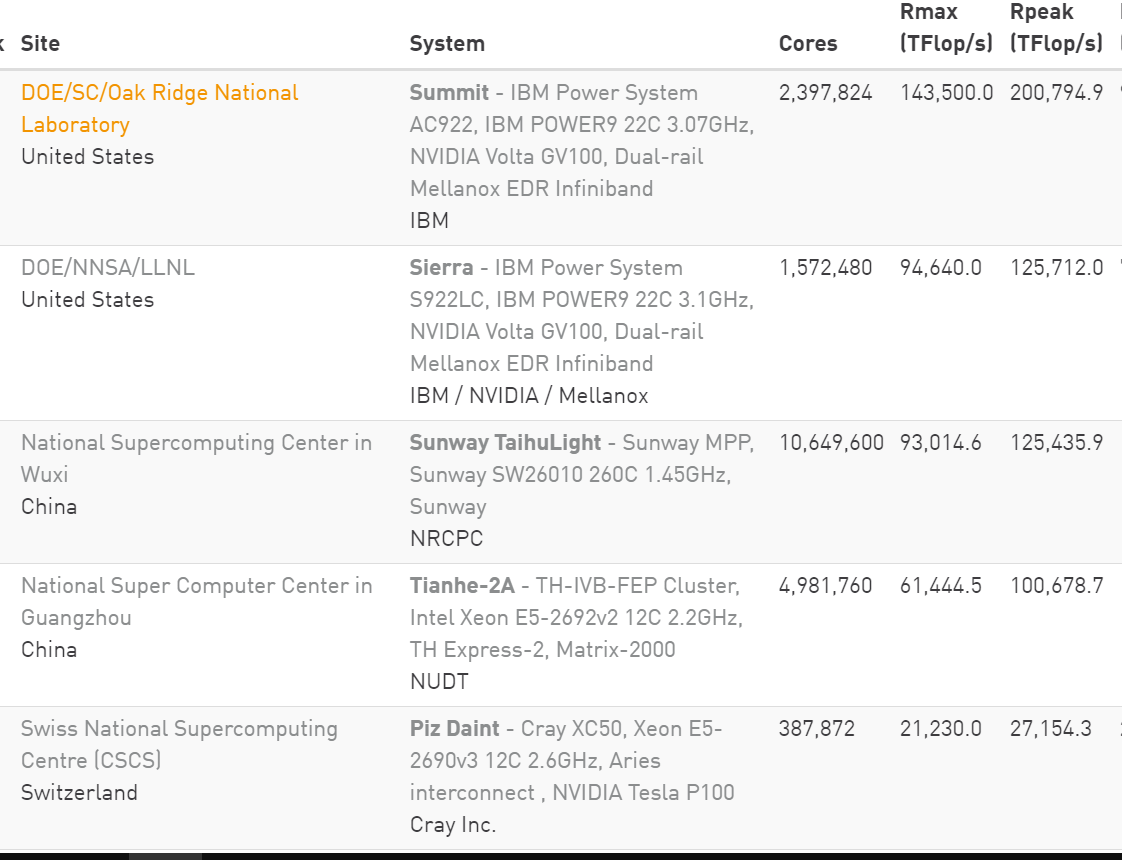Open Swiss National Supercomputing Centre (CSCS) link
1122x860 pixels.
point(179,744)
